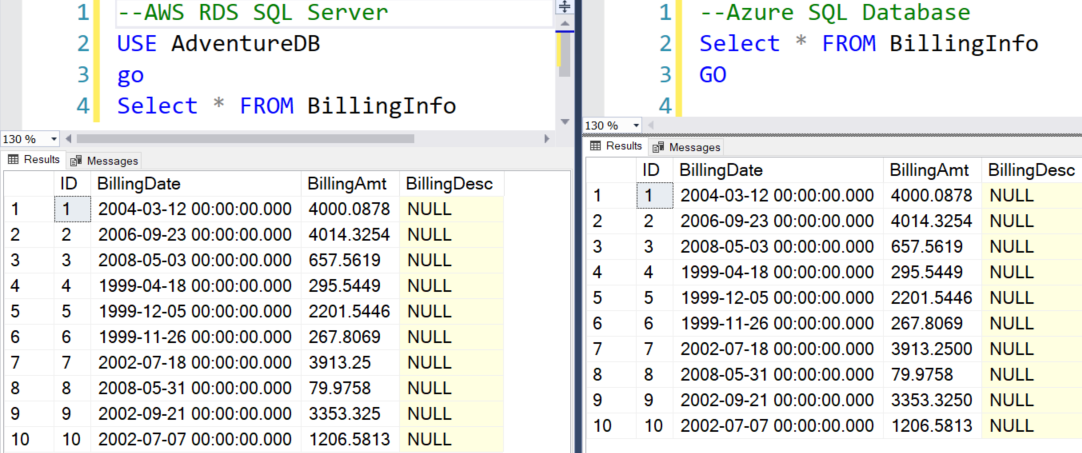Click 3353.3250 amount cell in Azure results

933,400
